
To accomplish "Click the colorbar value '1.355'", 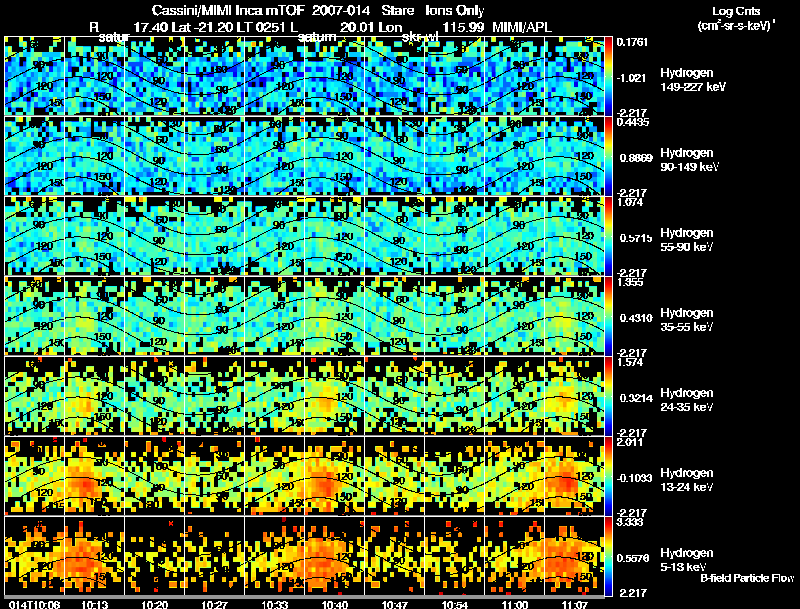I will (630, 282).
